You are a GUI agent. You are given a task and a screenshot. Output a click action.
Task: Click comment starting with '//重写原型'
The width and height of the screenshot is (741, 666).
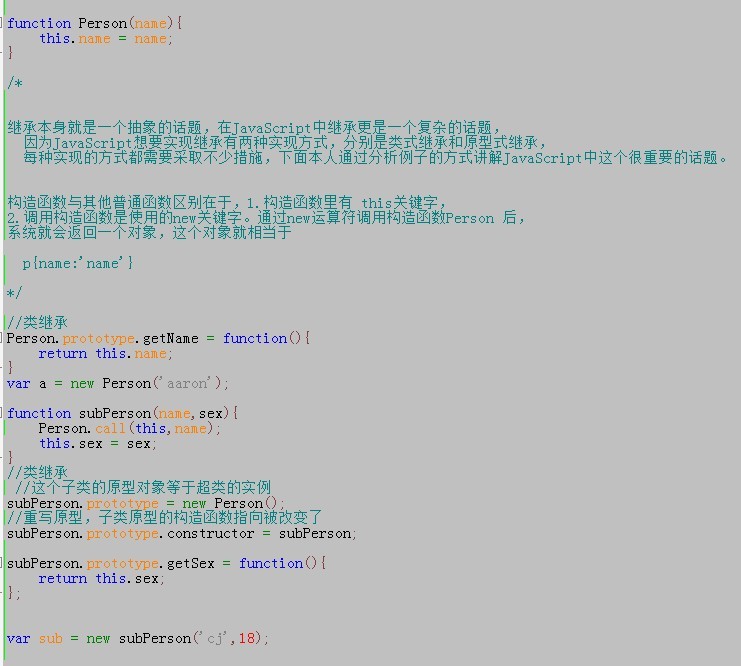click(x=164, y=518)
